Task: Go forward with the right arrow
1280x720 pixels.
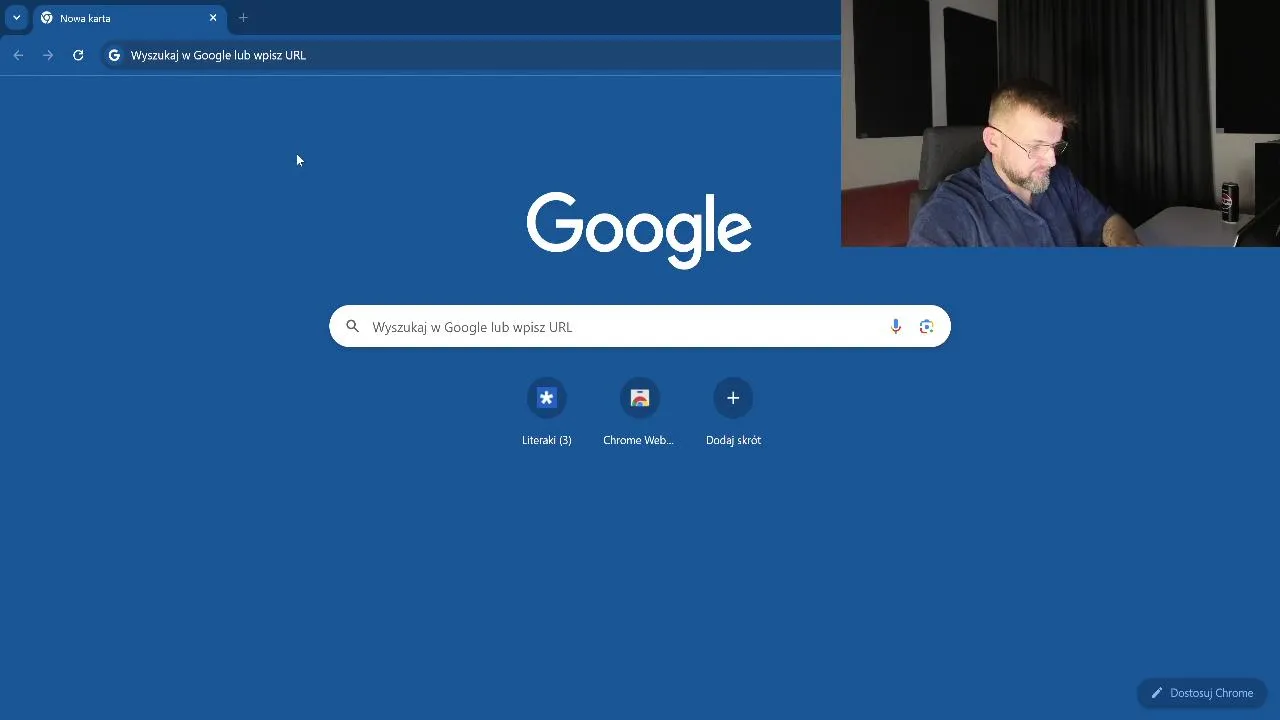Action: (48, 55)
